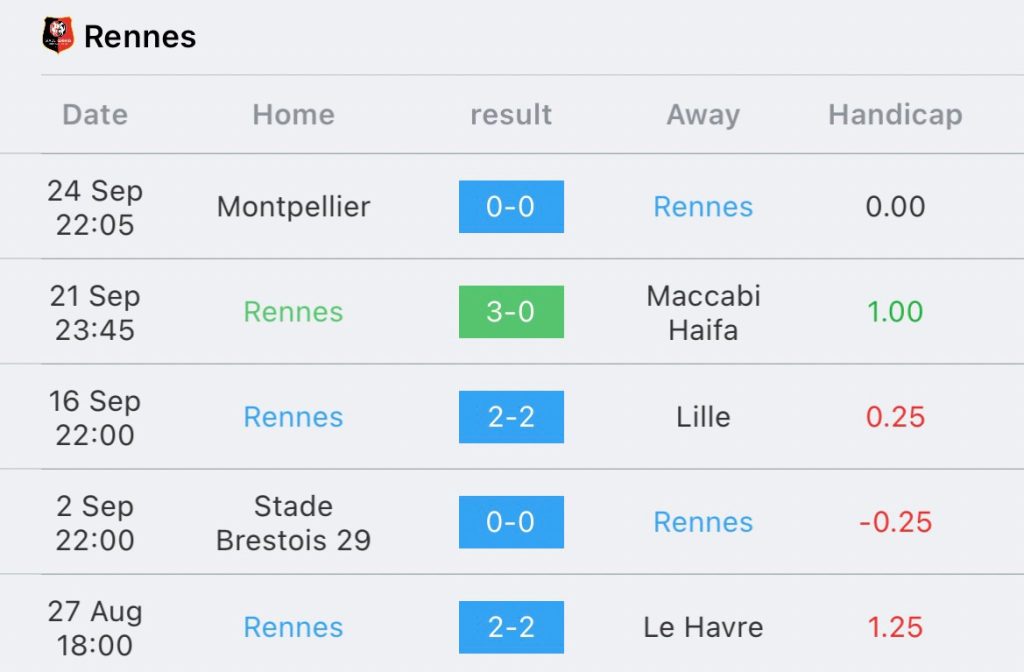Click the red -0.25 handicap value
This screenshot has height=672, width=1024.
(895, 522)
